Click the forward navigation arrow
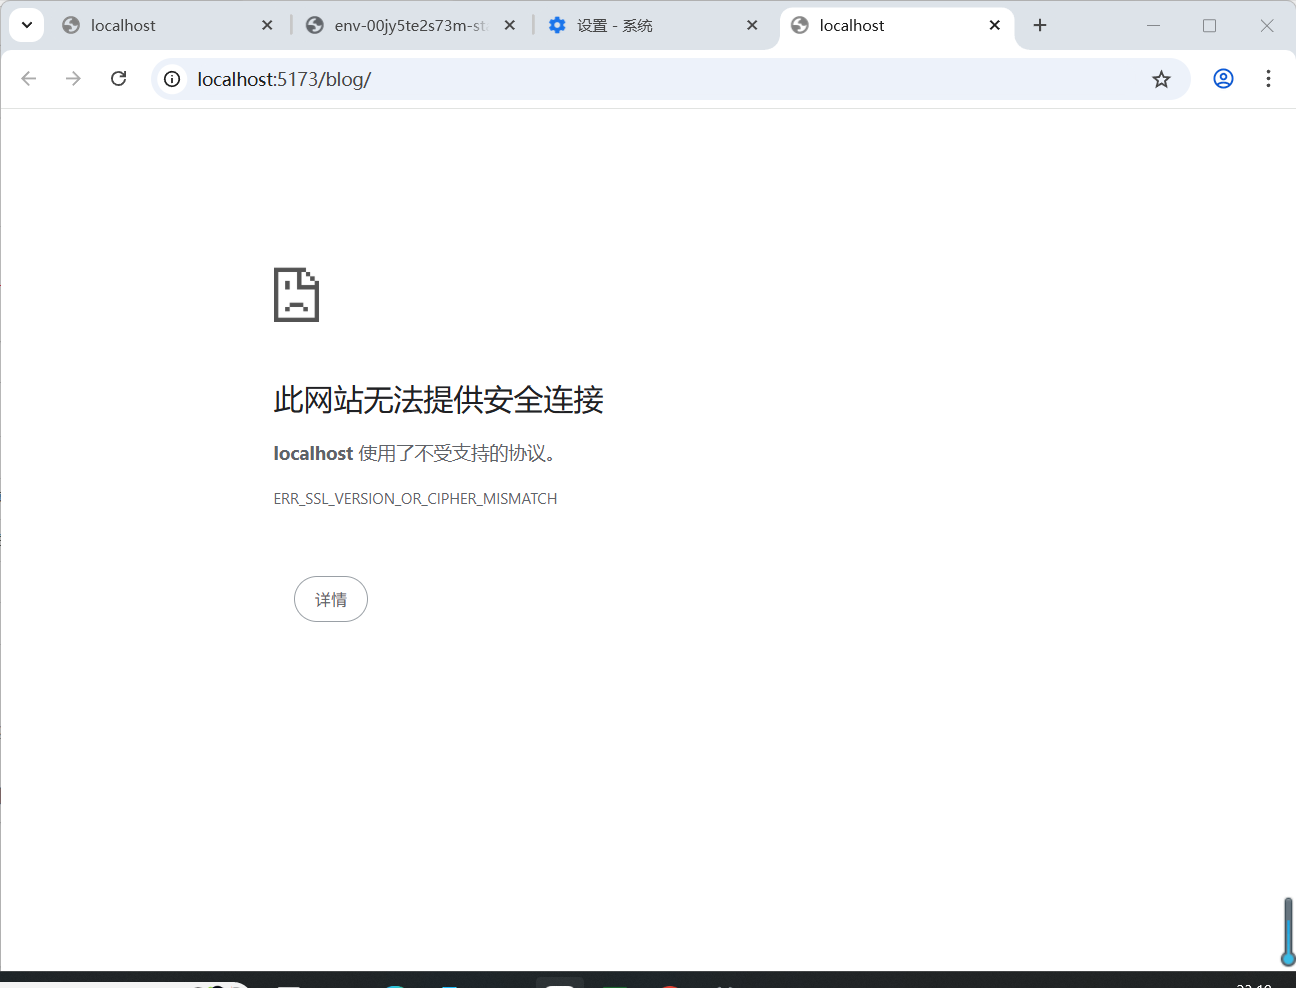The image size is (1296, 988). coord(73,79)
